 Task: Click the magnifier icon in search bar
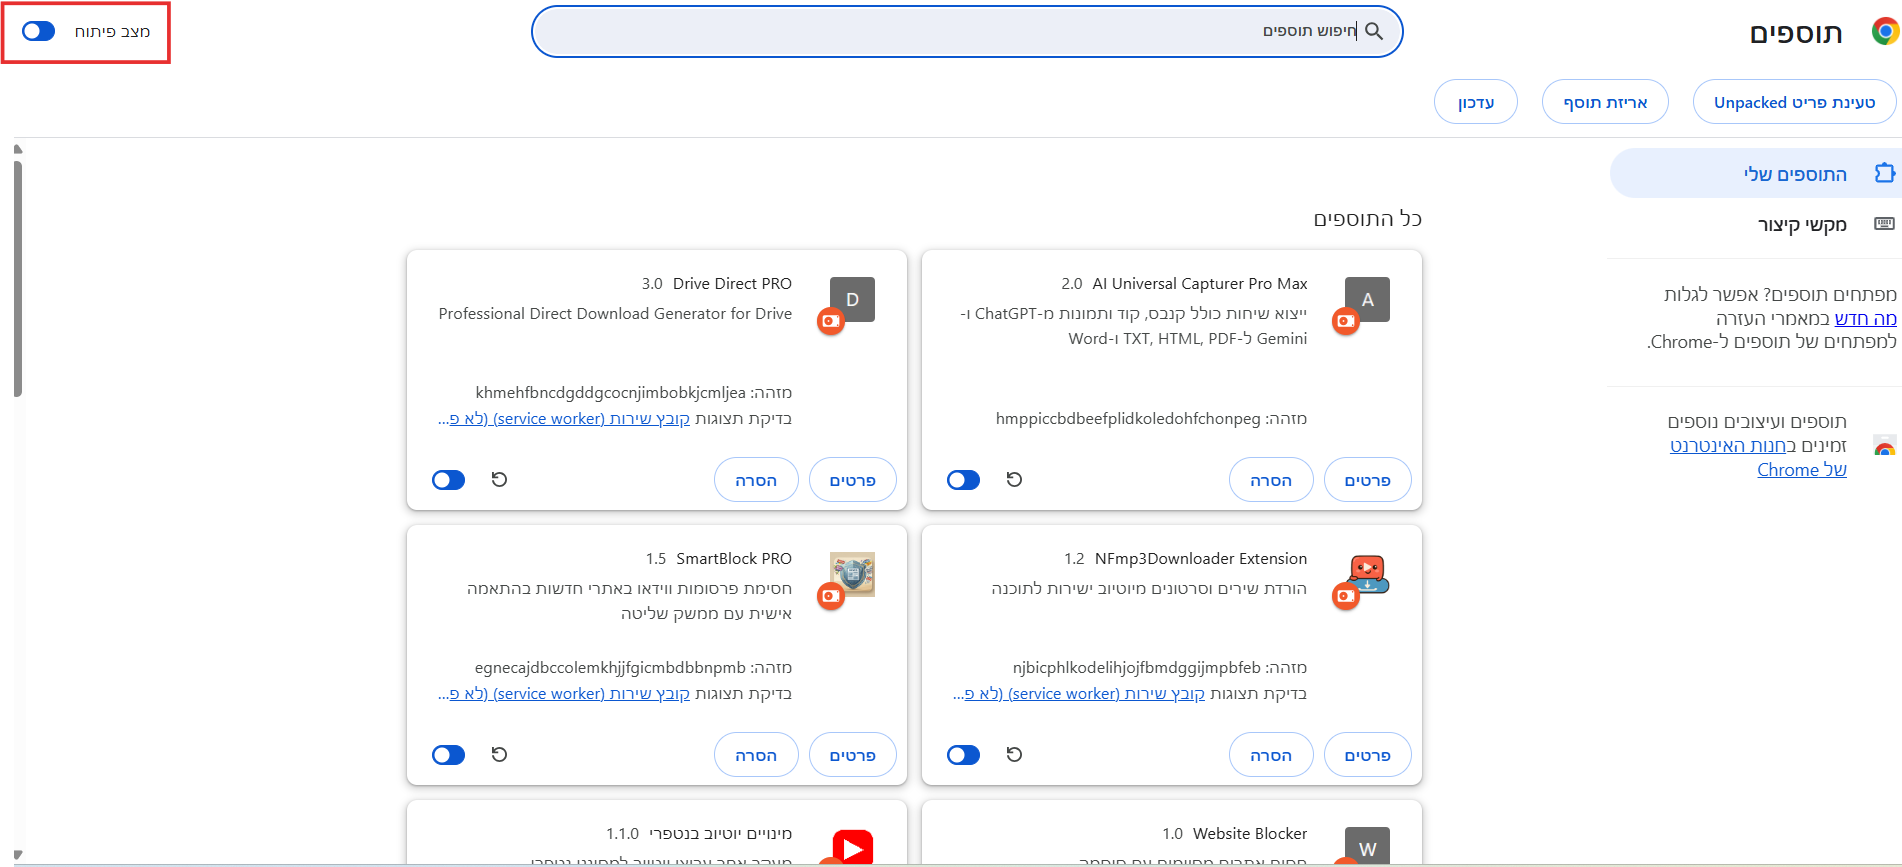(x=1375, y=32)
